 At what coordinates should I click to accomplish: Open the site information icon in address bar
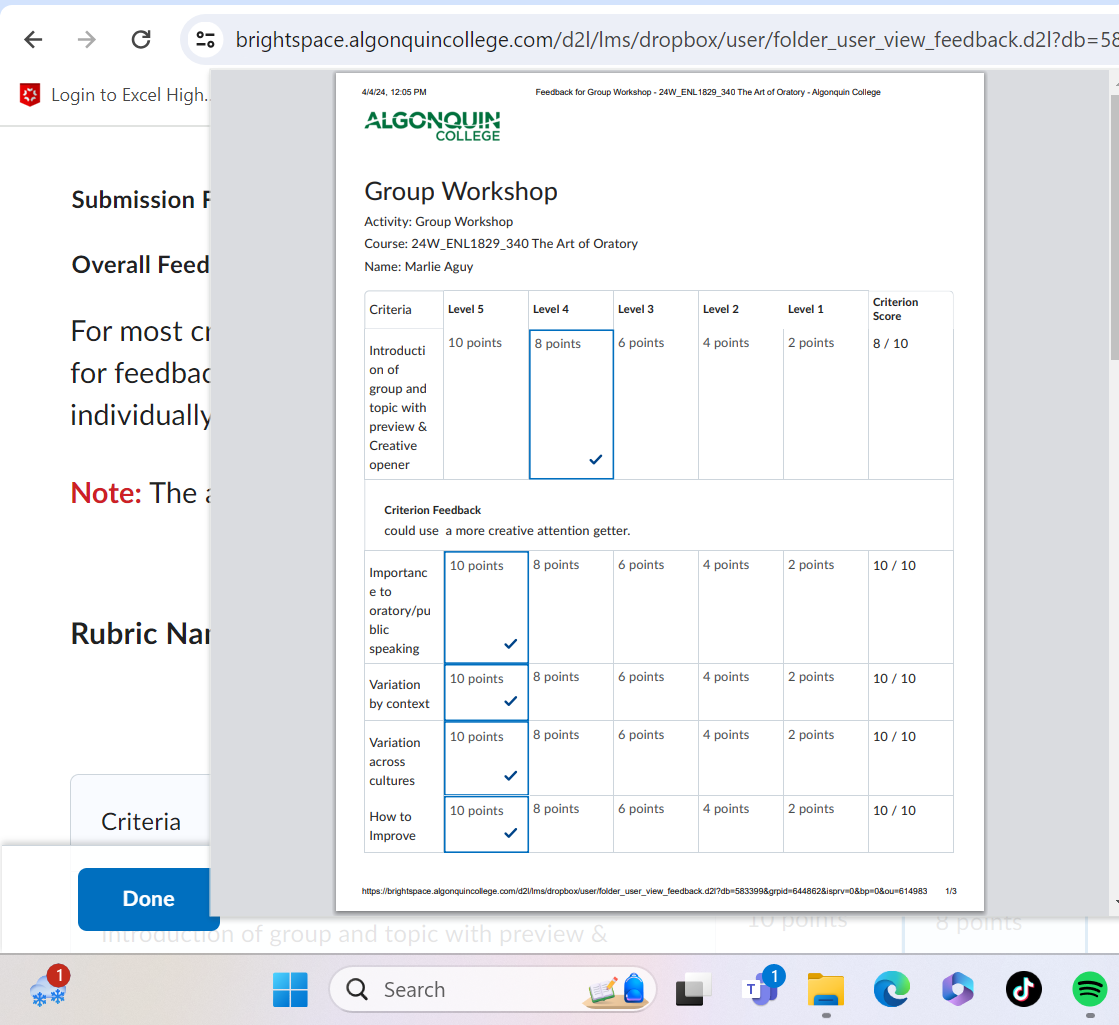(x=206, y=39)
